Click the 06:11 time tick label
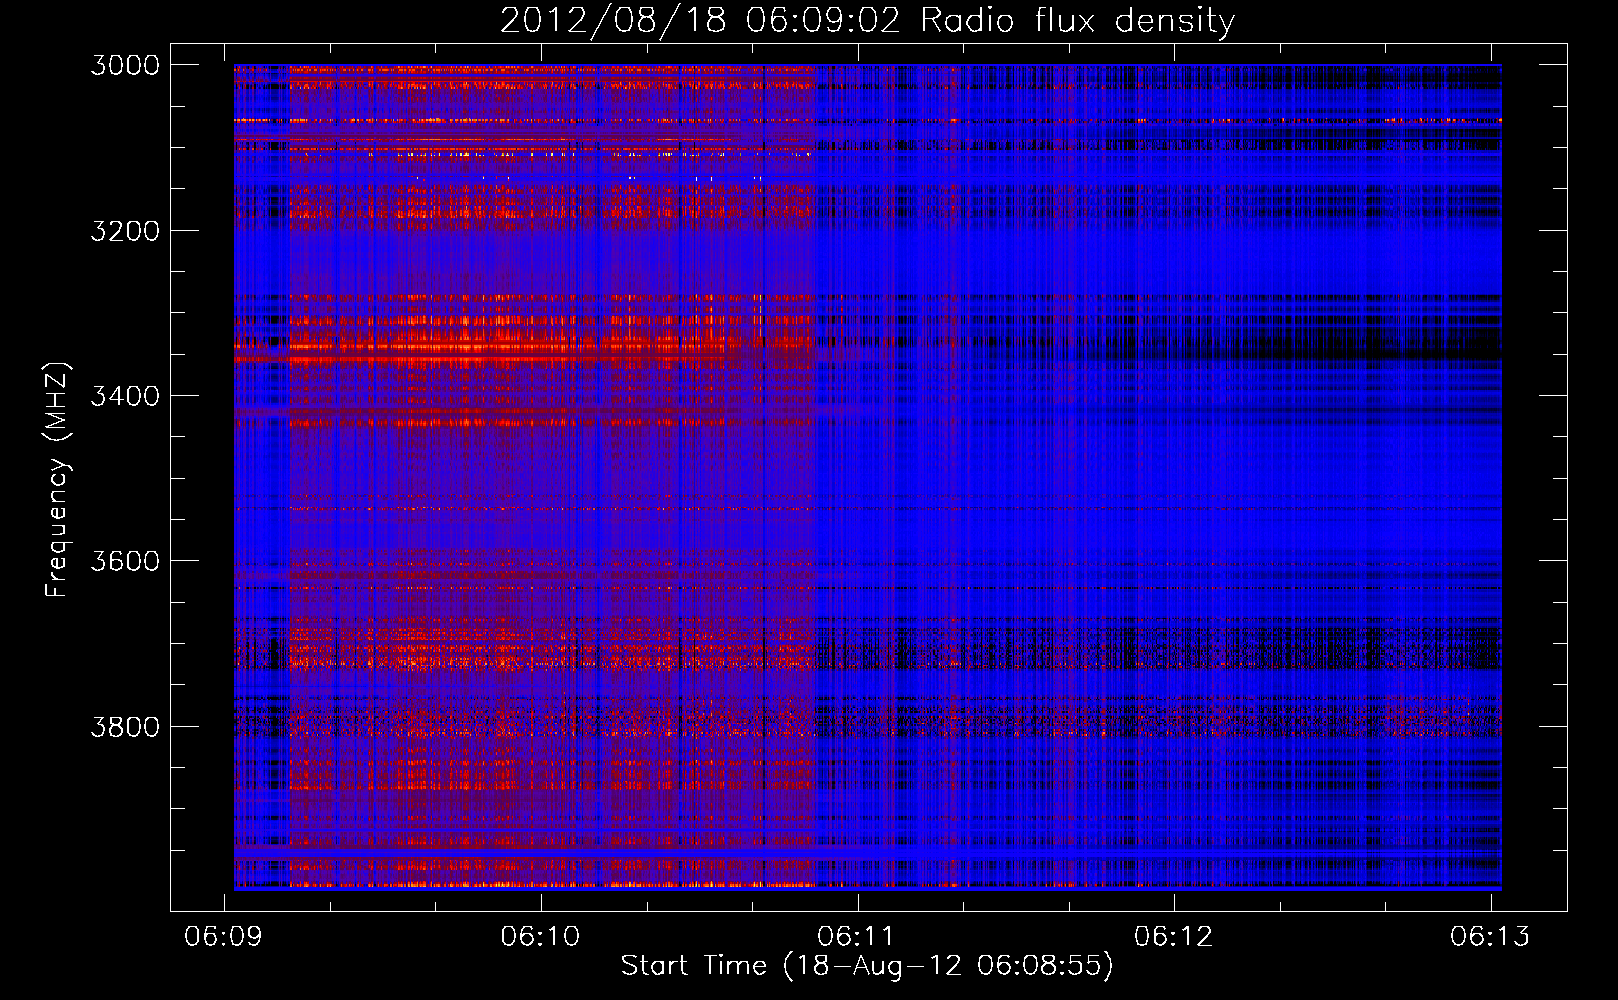The width and height of the screenshot is (1618, 1000). point(857,936)
